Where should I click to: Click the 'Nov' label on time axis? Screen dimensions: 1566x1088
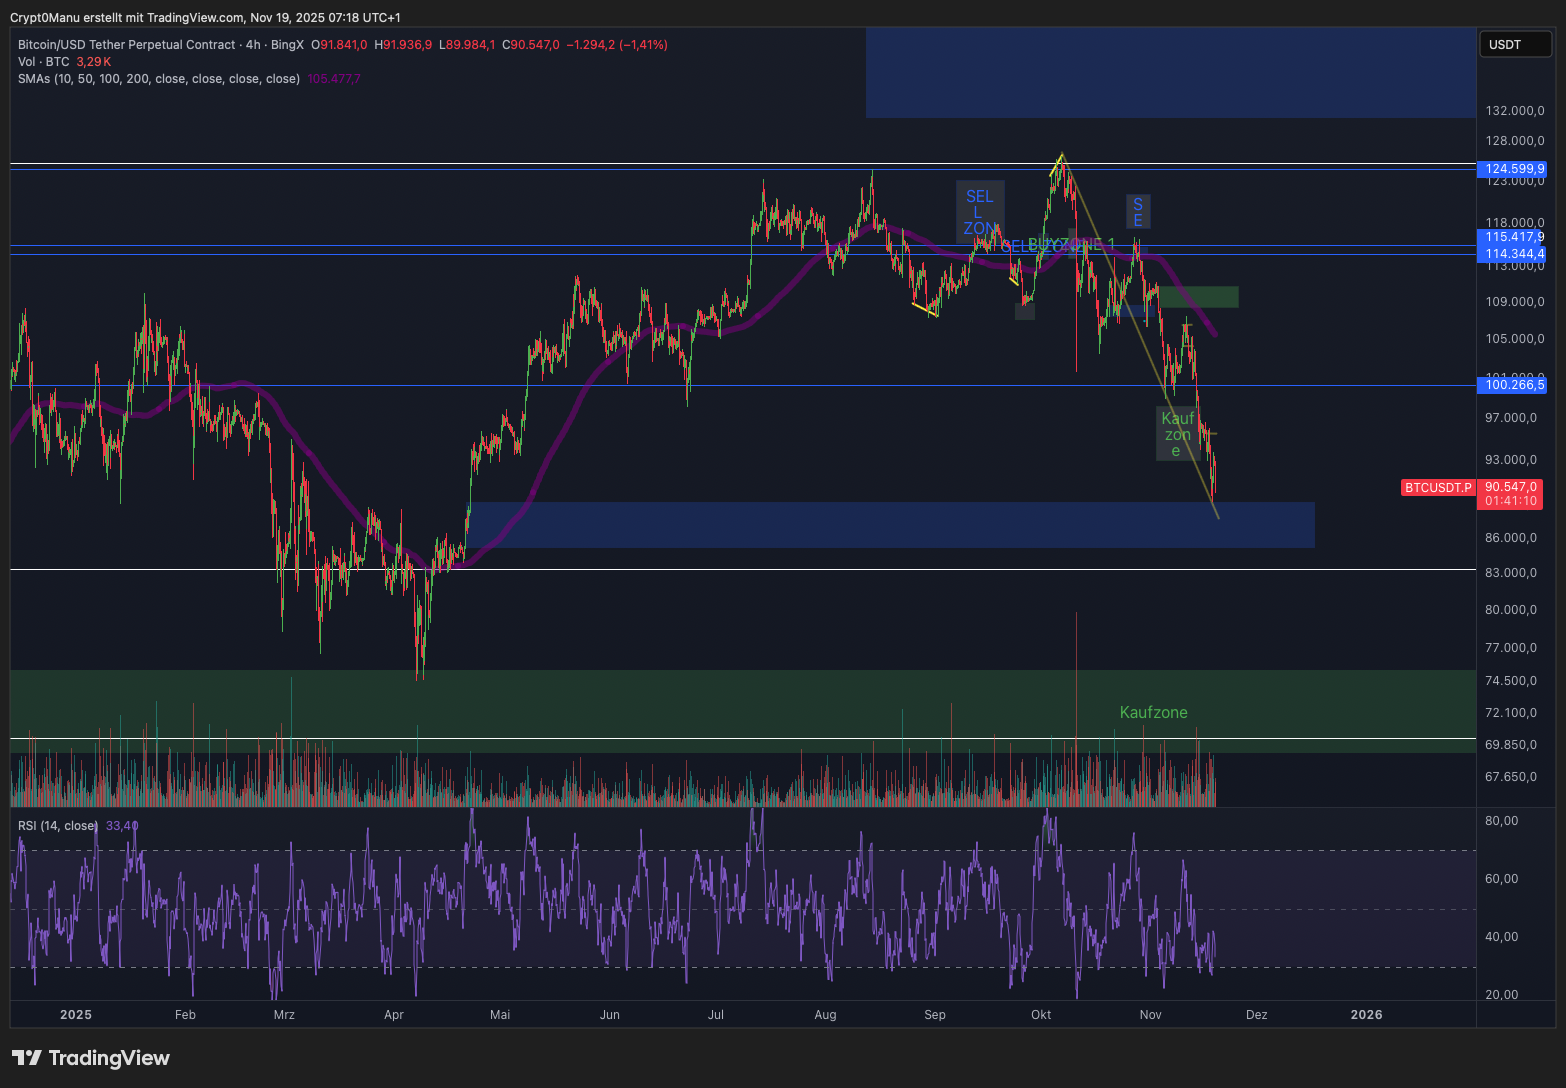[1150, 1015]
